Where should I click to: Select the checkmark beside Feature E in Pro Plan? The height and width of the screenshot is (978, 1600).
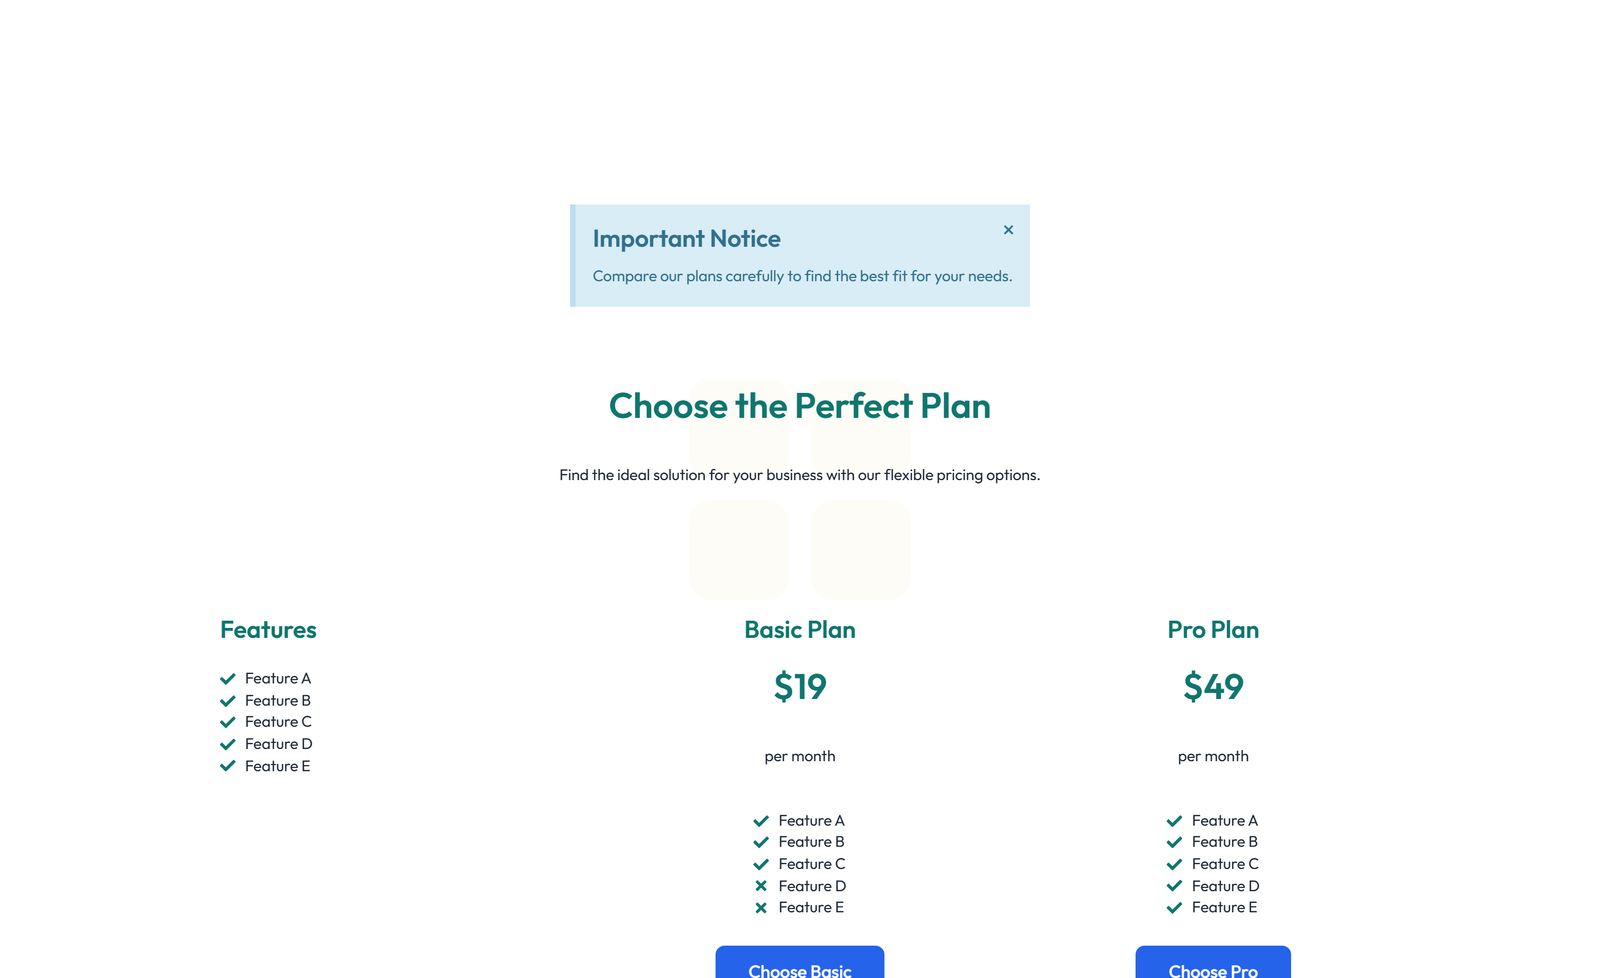pos(1174,907)
